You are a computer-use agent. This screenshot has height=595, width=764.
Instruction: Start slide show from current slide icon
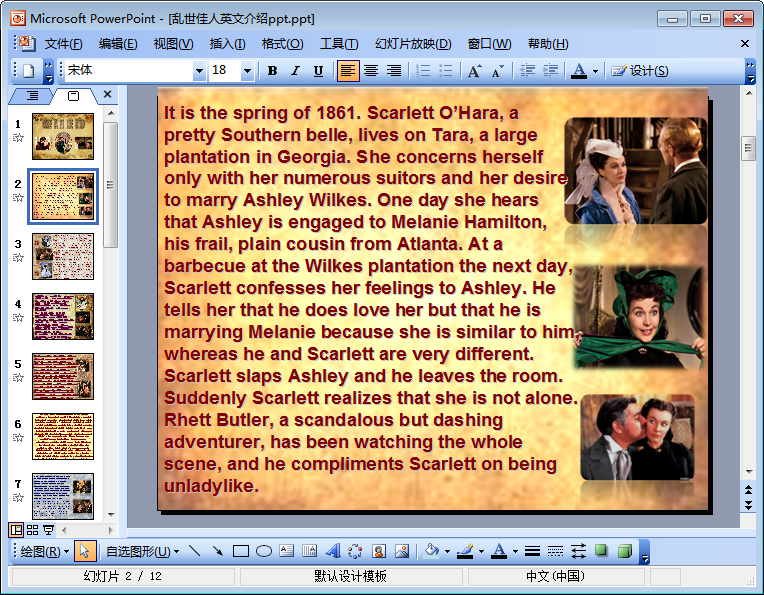(49, 530)
